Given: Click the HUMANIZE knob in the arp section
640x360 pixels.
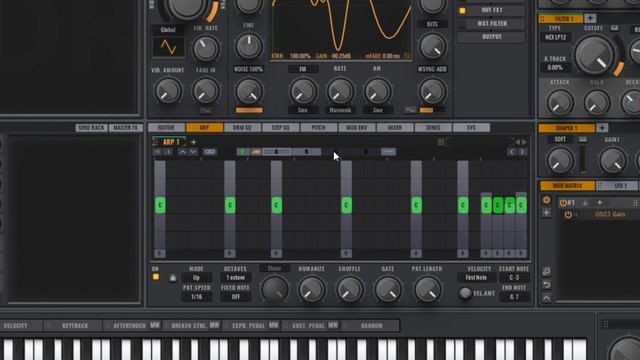Looking at the screenshot, I should tap(311, 289).
